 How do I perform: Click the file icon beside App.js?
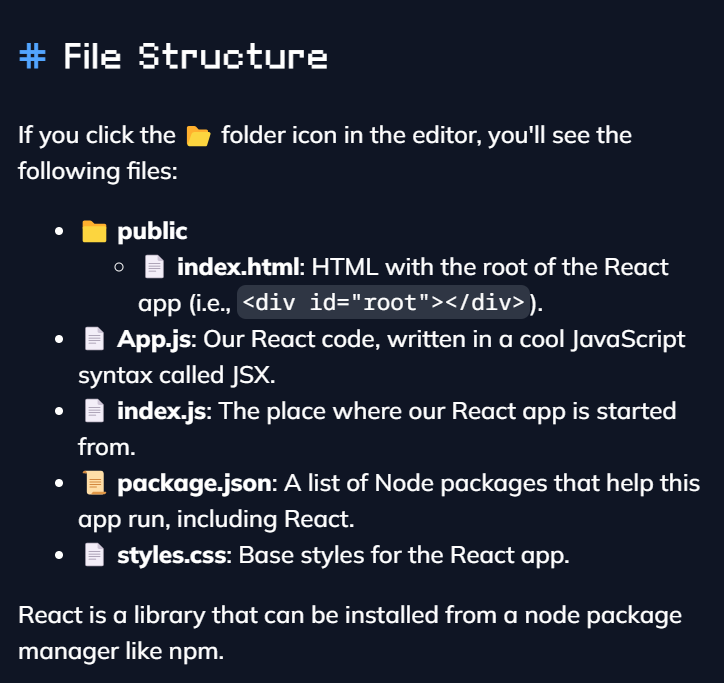coord(94,340)
